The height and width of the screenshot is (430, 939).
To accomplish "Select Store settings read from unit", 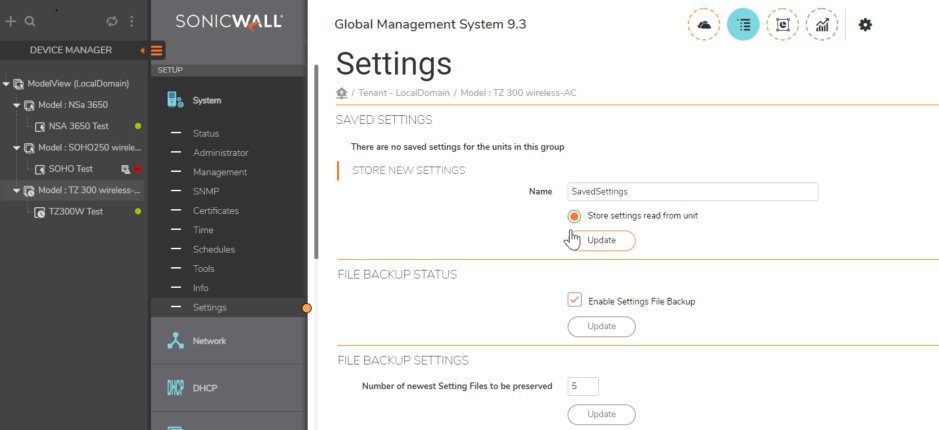I will [x=575, y=216].
